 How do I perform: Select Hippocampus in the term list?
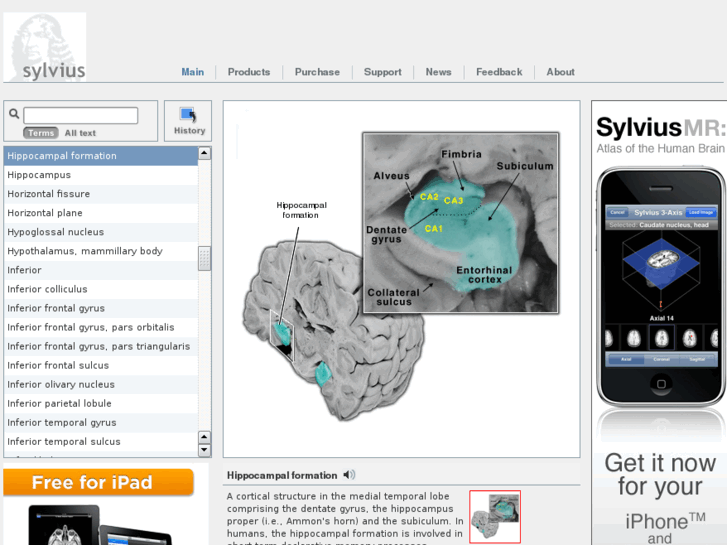[x=101, y=175]
